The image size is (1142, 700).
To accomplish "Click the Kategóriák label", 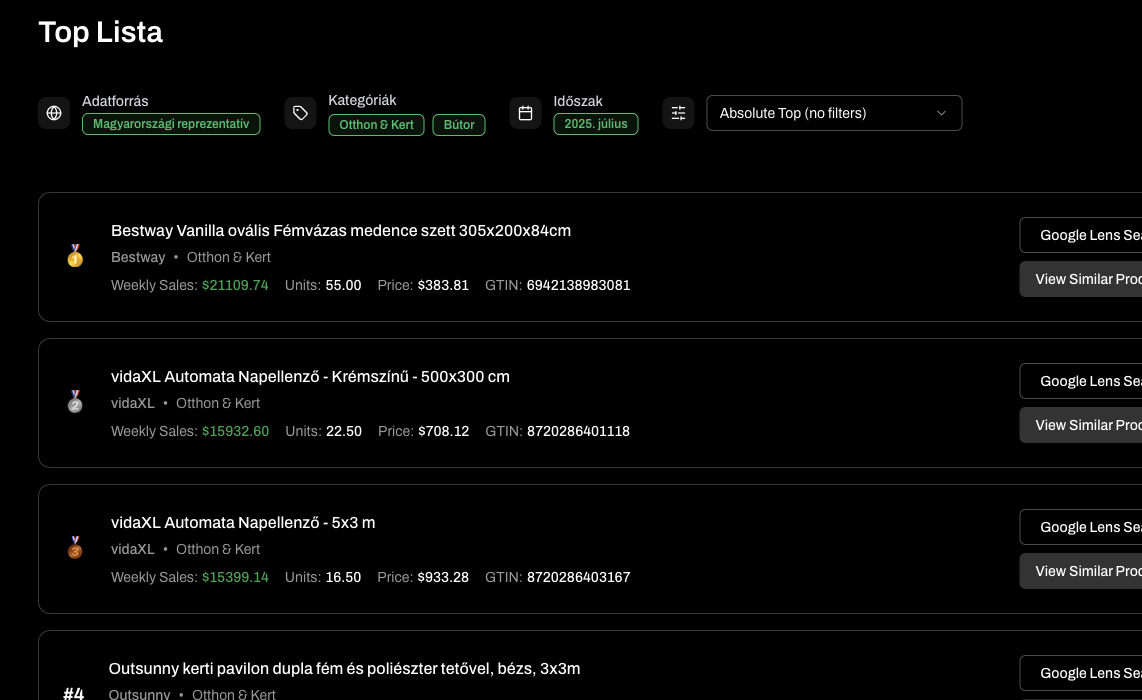I will [x=362, y=101].
